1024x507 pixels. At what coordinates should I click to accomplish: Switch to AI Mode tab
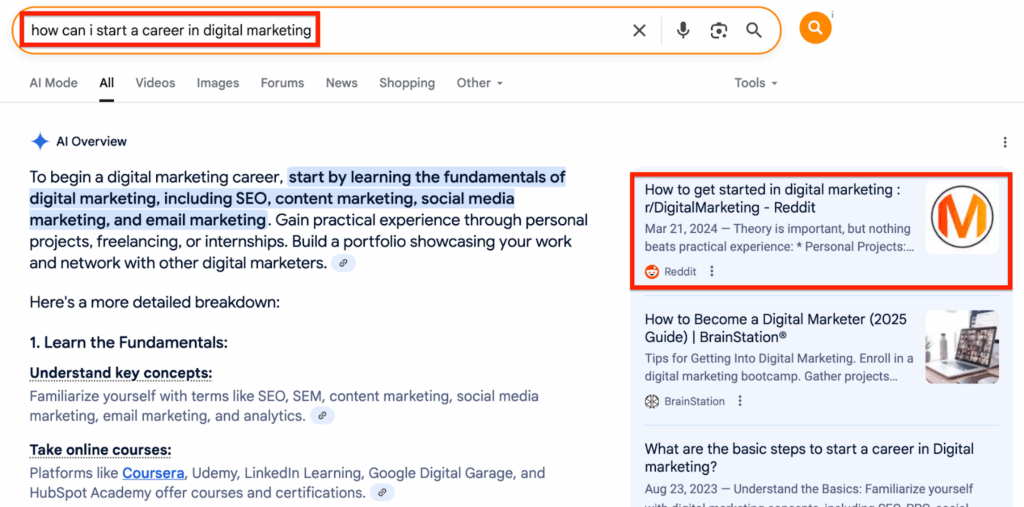point(53,83)
